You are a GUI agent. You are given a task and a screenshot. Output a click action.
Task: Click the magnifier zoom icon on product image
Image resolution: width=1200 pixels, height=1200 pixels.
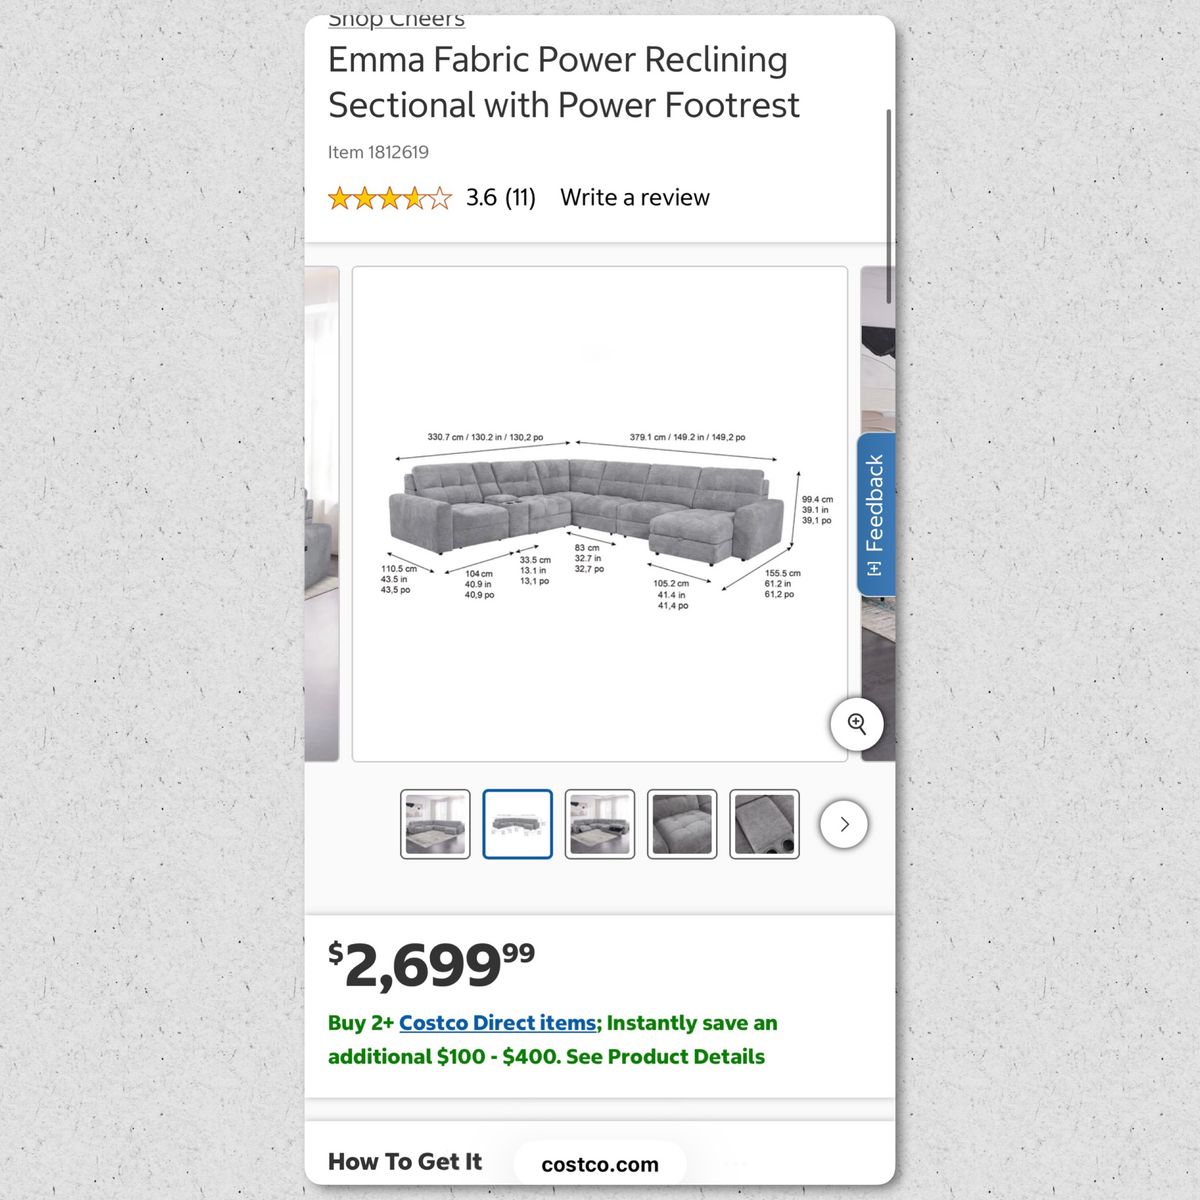(857, 724)
